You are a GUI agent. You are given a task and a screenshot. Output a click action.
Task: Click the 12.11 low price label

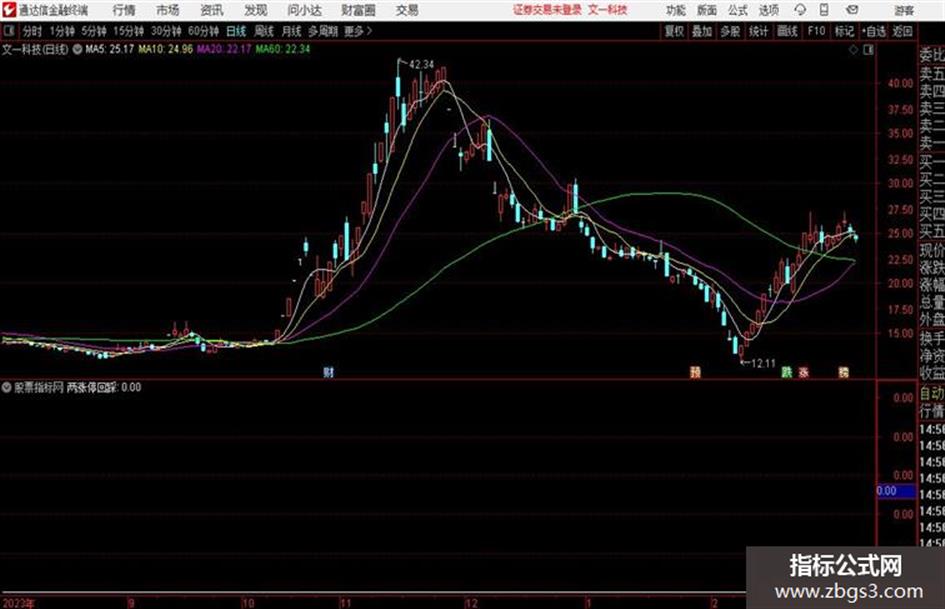[x=763, y=363]
